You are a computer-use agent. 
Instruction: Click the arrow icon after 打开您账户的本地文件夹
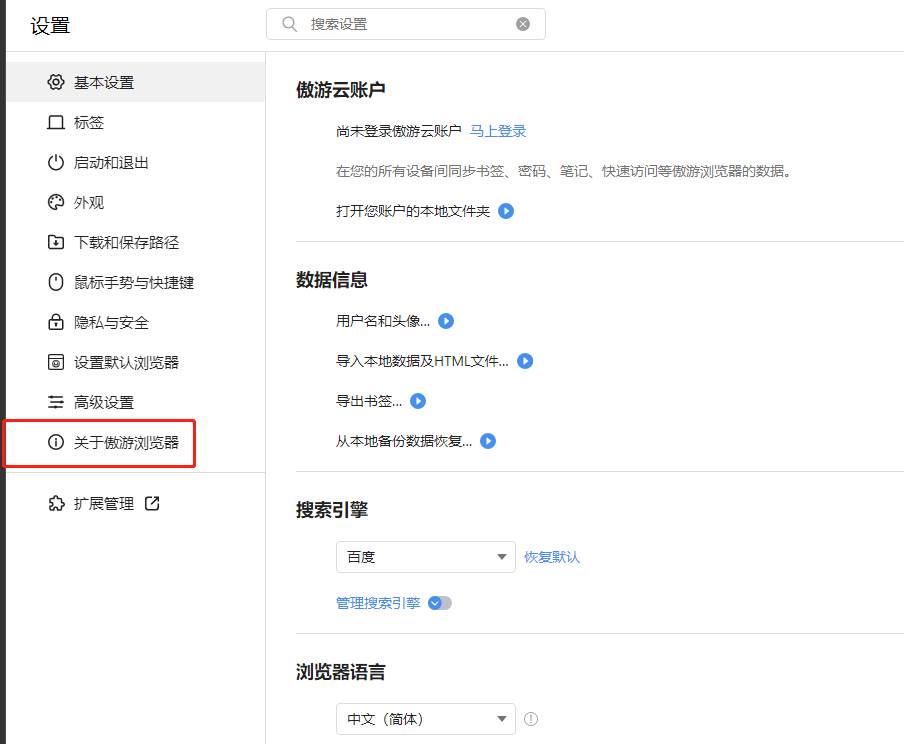tap(506, 211)
